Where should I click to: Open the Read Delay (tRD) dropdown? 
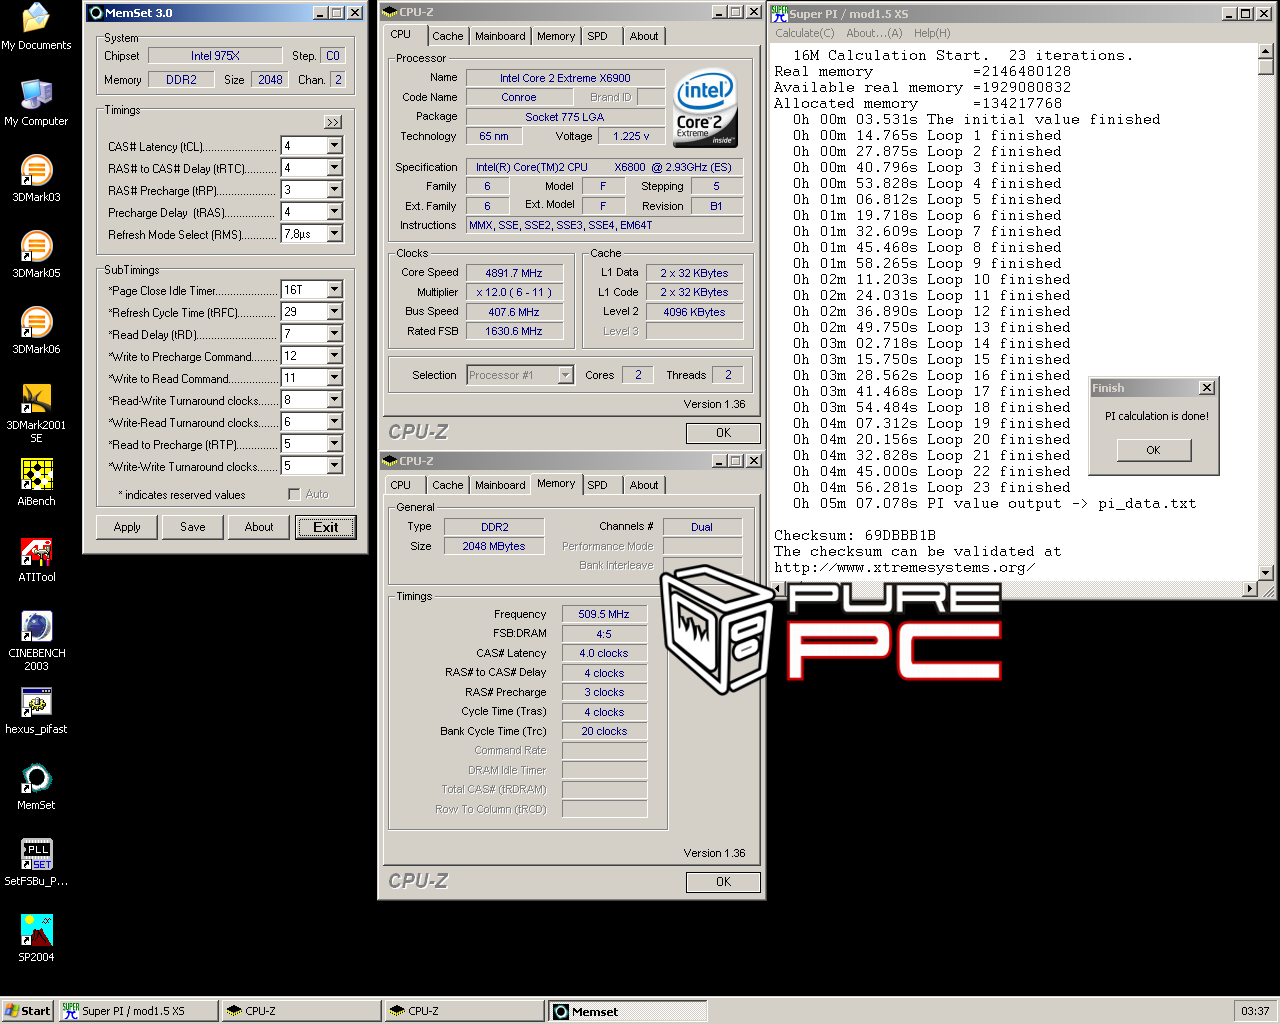pyautogui.click(x=335, y=334)
